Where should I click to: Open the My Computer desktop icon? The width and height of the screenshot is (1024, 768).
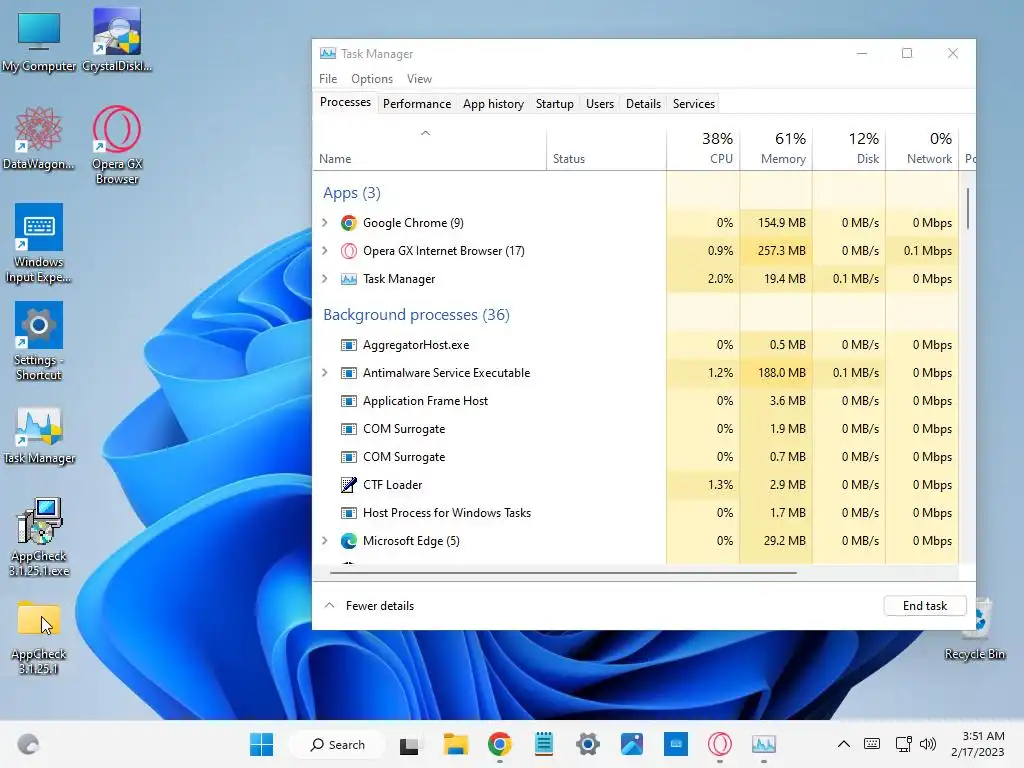click(39, 41)
